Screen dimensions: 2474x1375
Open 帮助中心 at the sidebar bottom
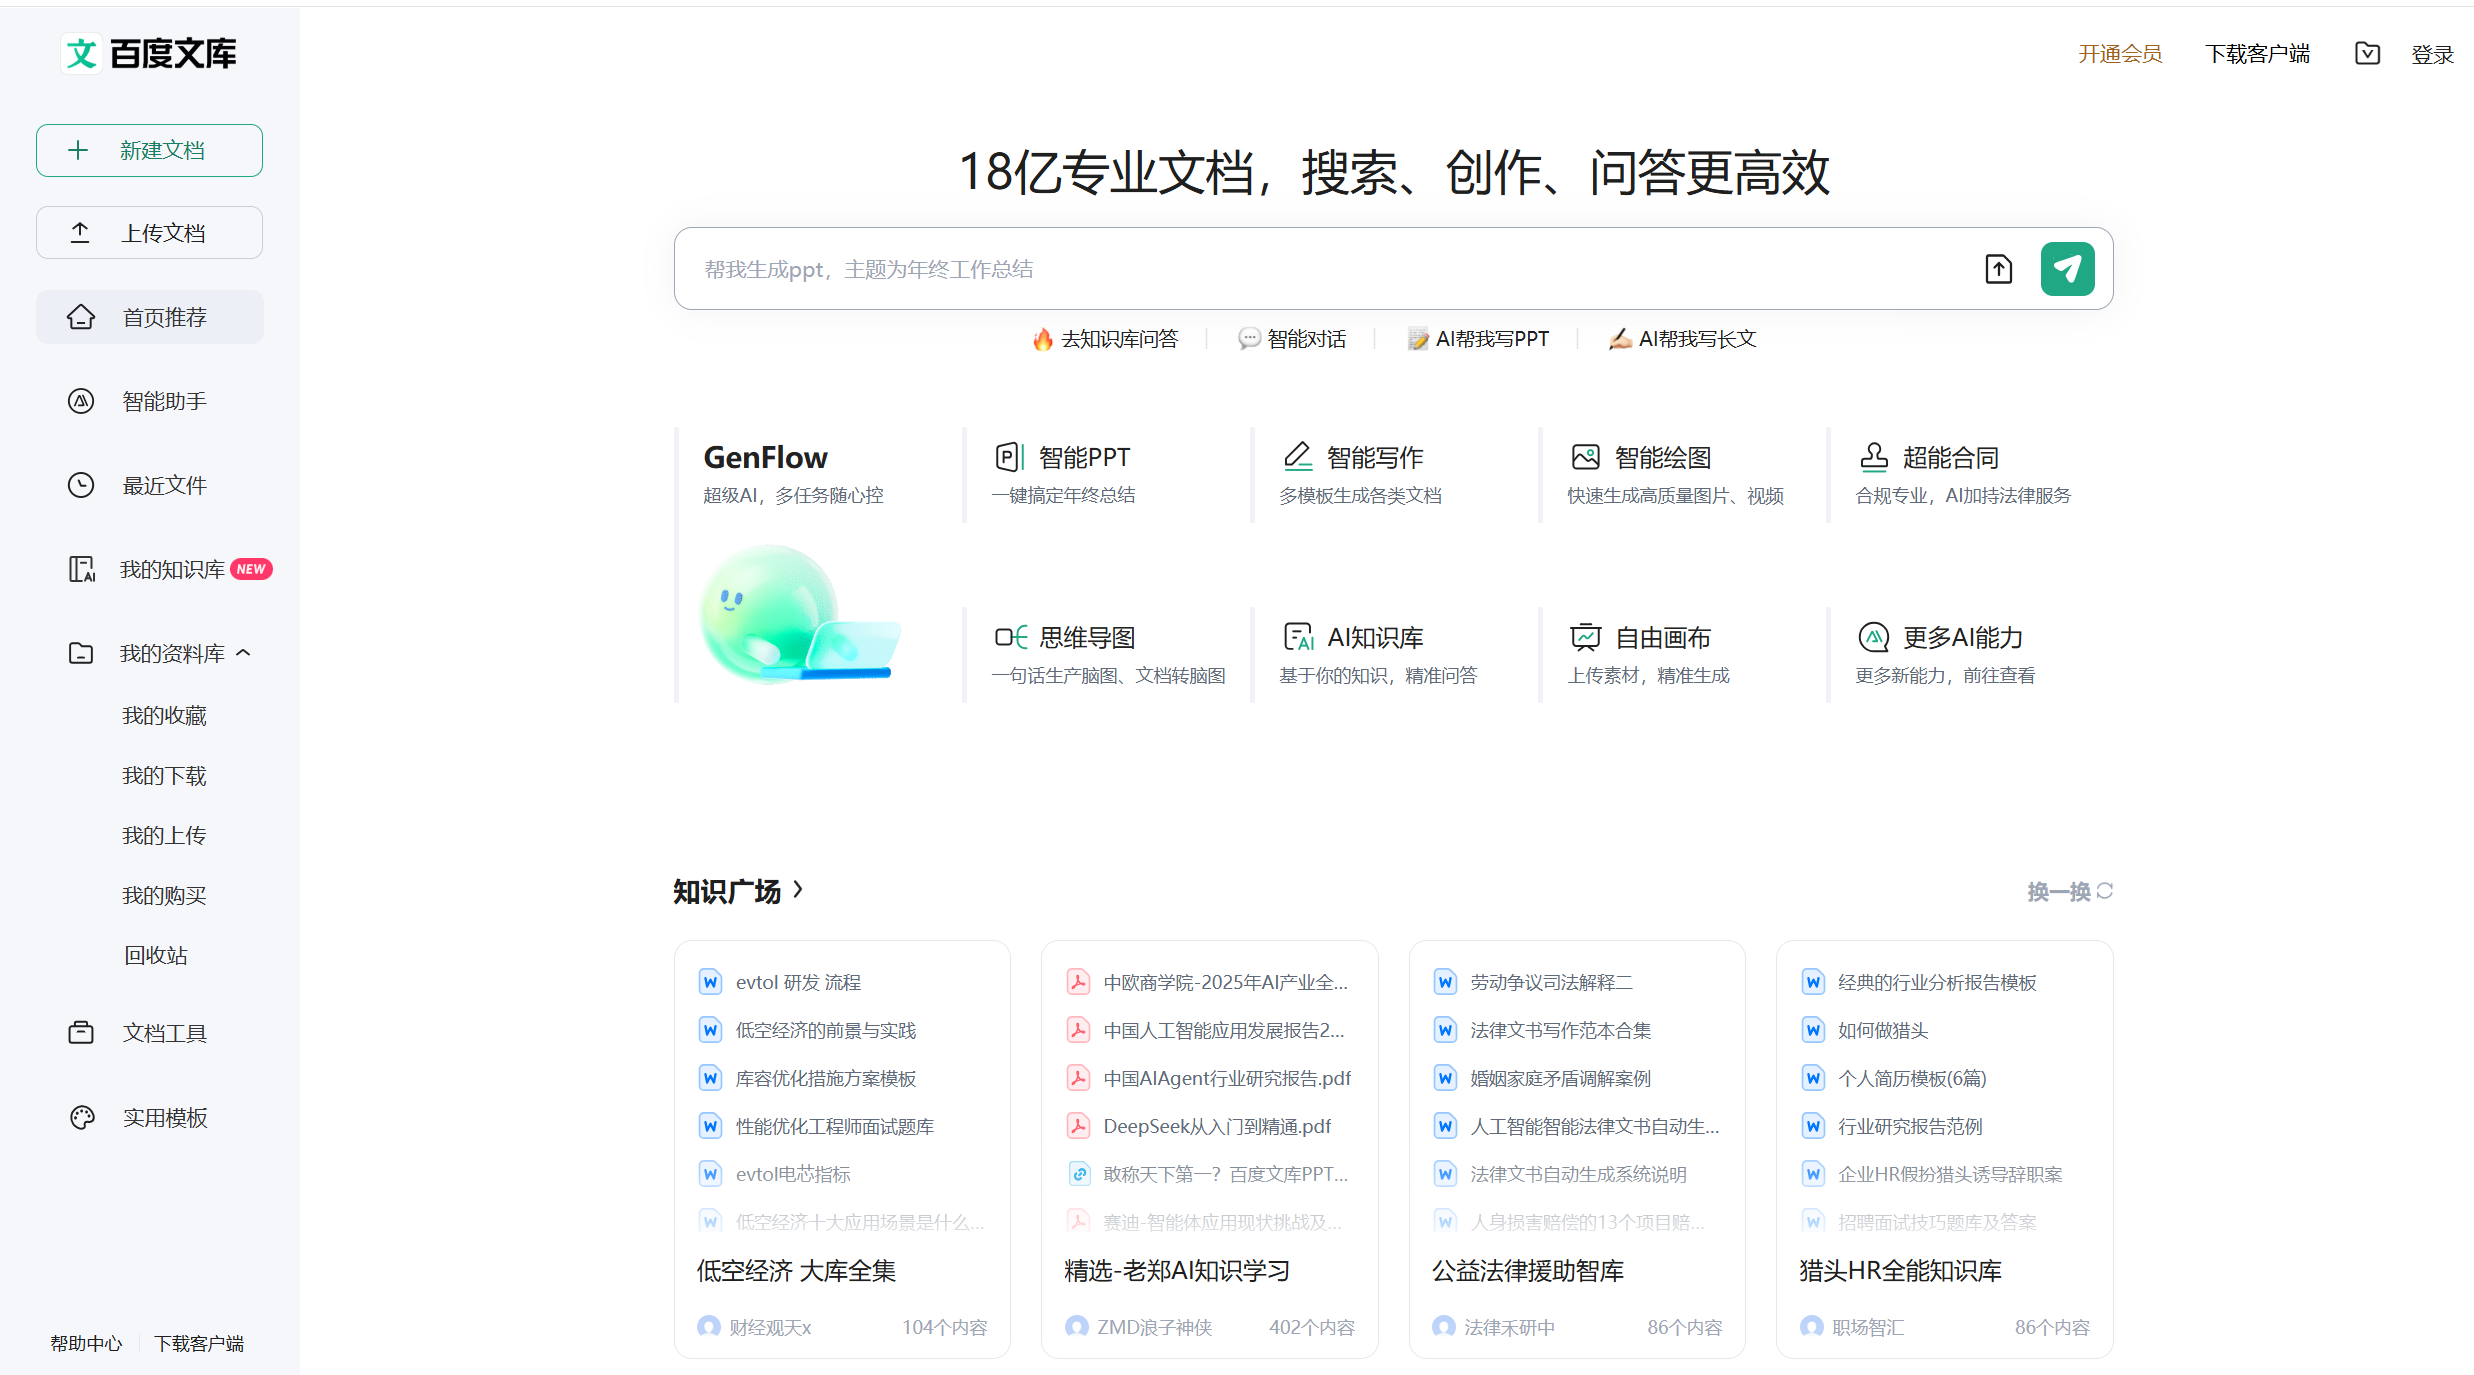86,1343
